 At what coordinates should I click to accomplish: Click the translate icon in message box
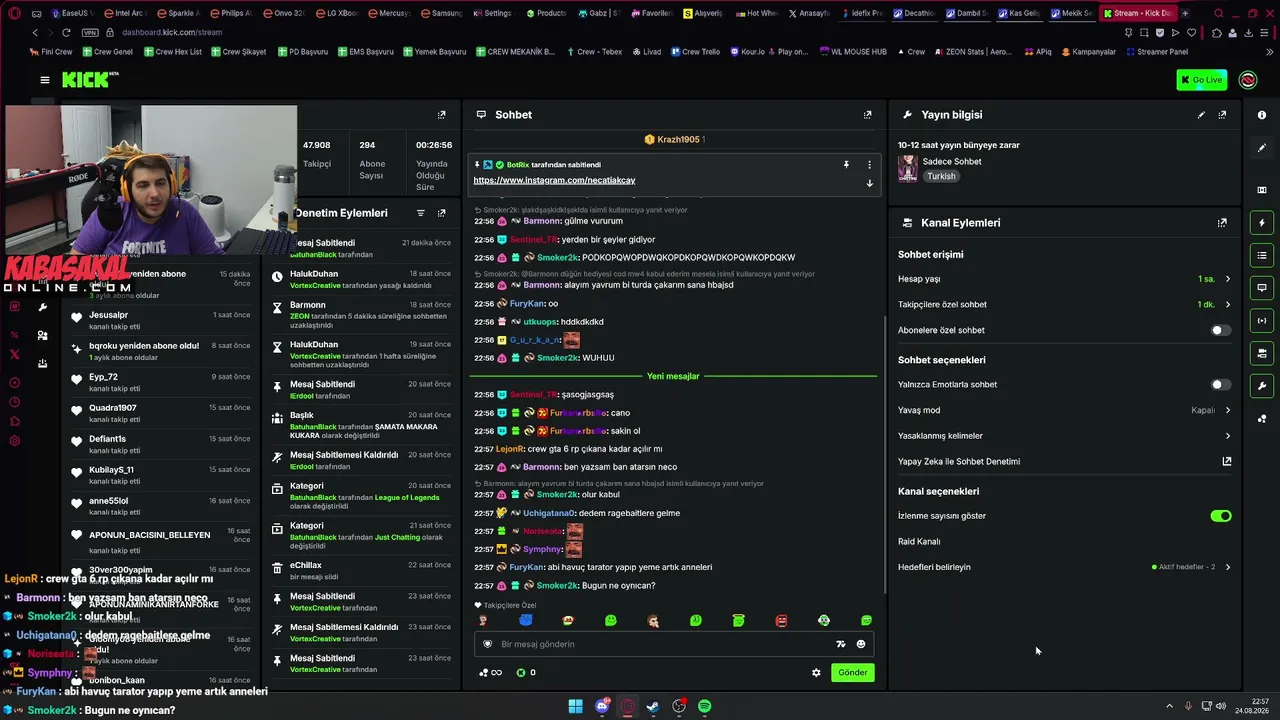(x=840, y=644)
